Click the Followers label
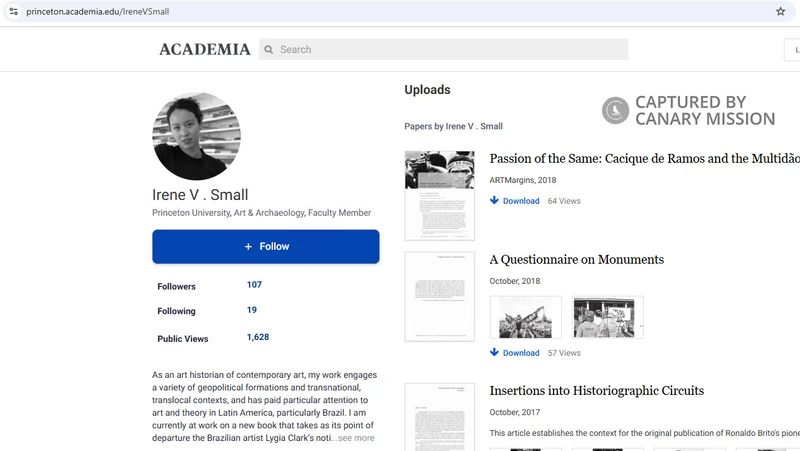This screenshot has height=451, width=800. click(x=176, y=287)
